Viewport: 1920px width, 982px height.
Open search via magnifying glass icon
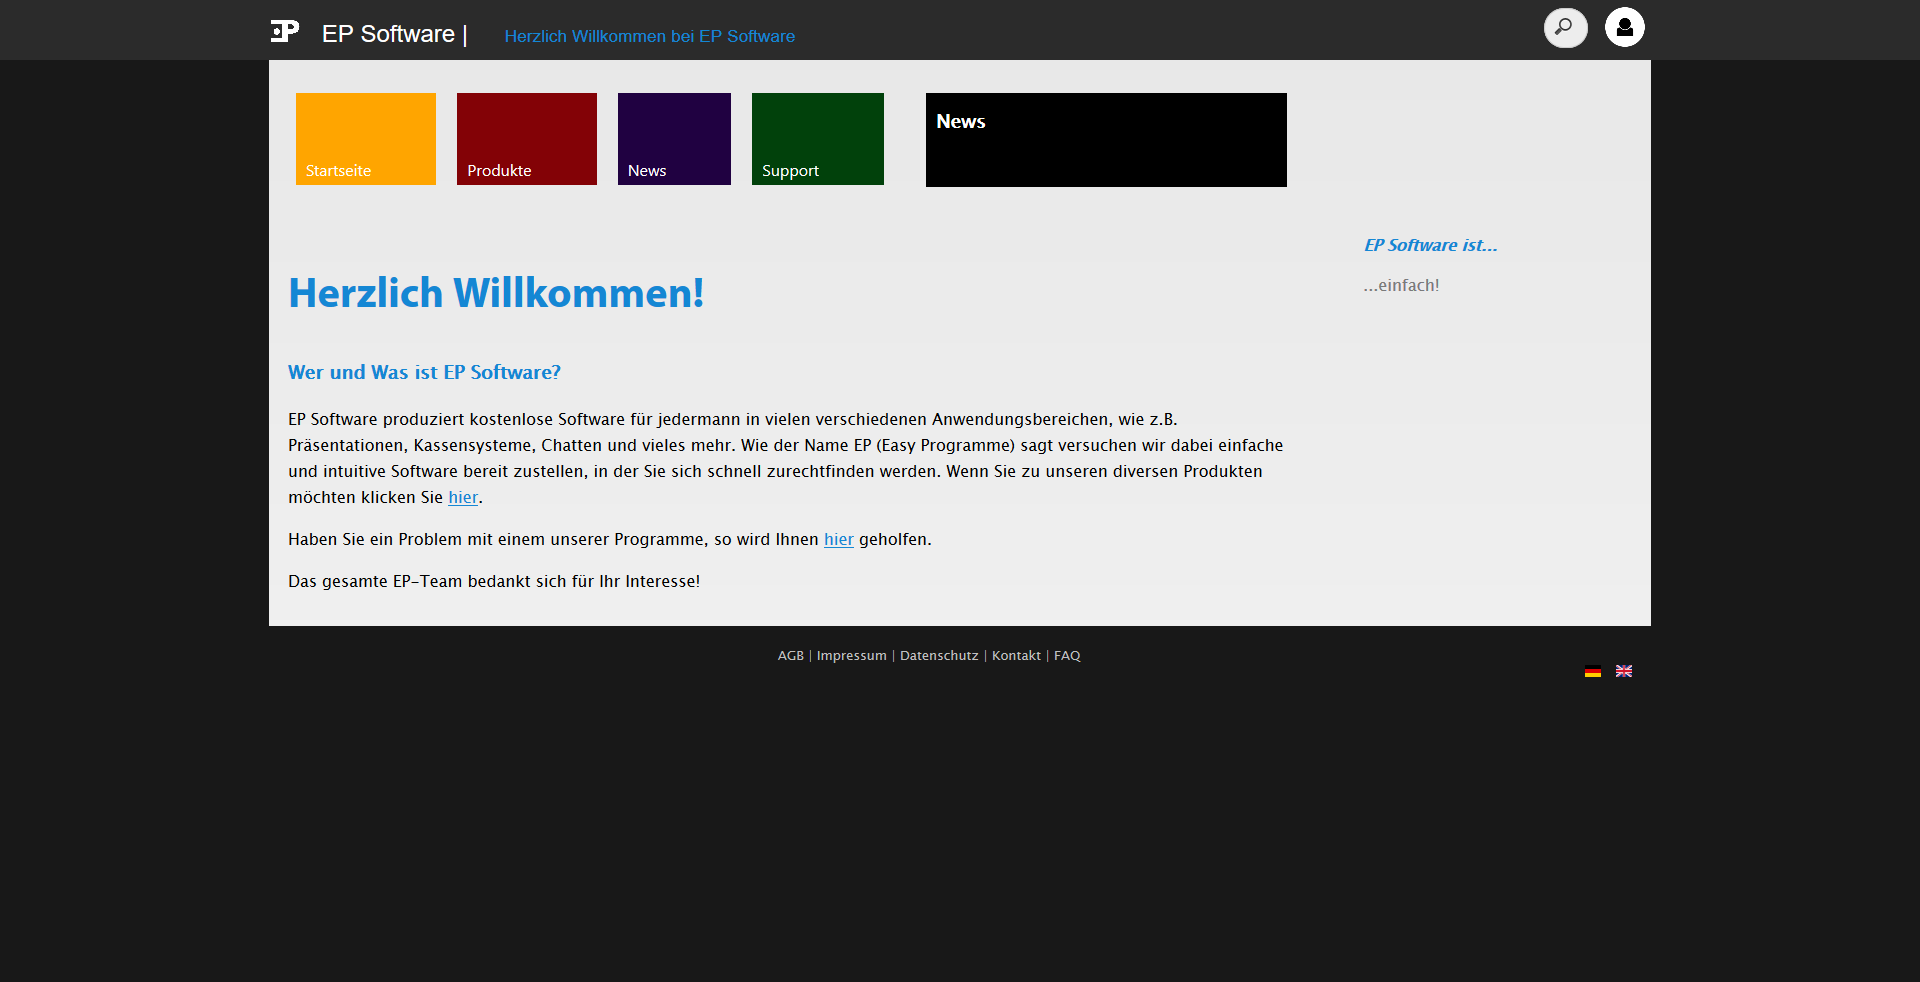[x=1565, y=28]
